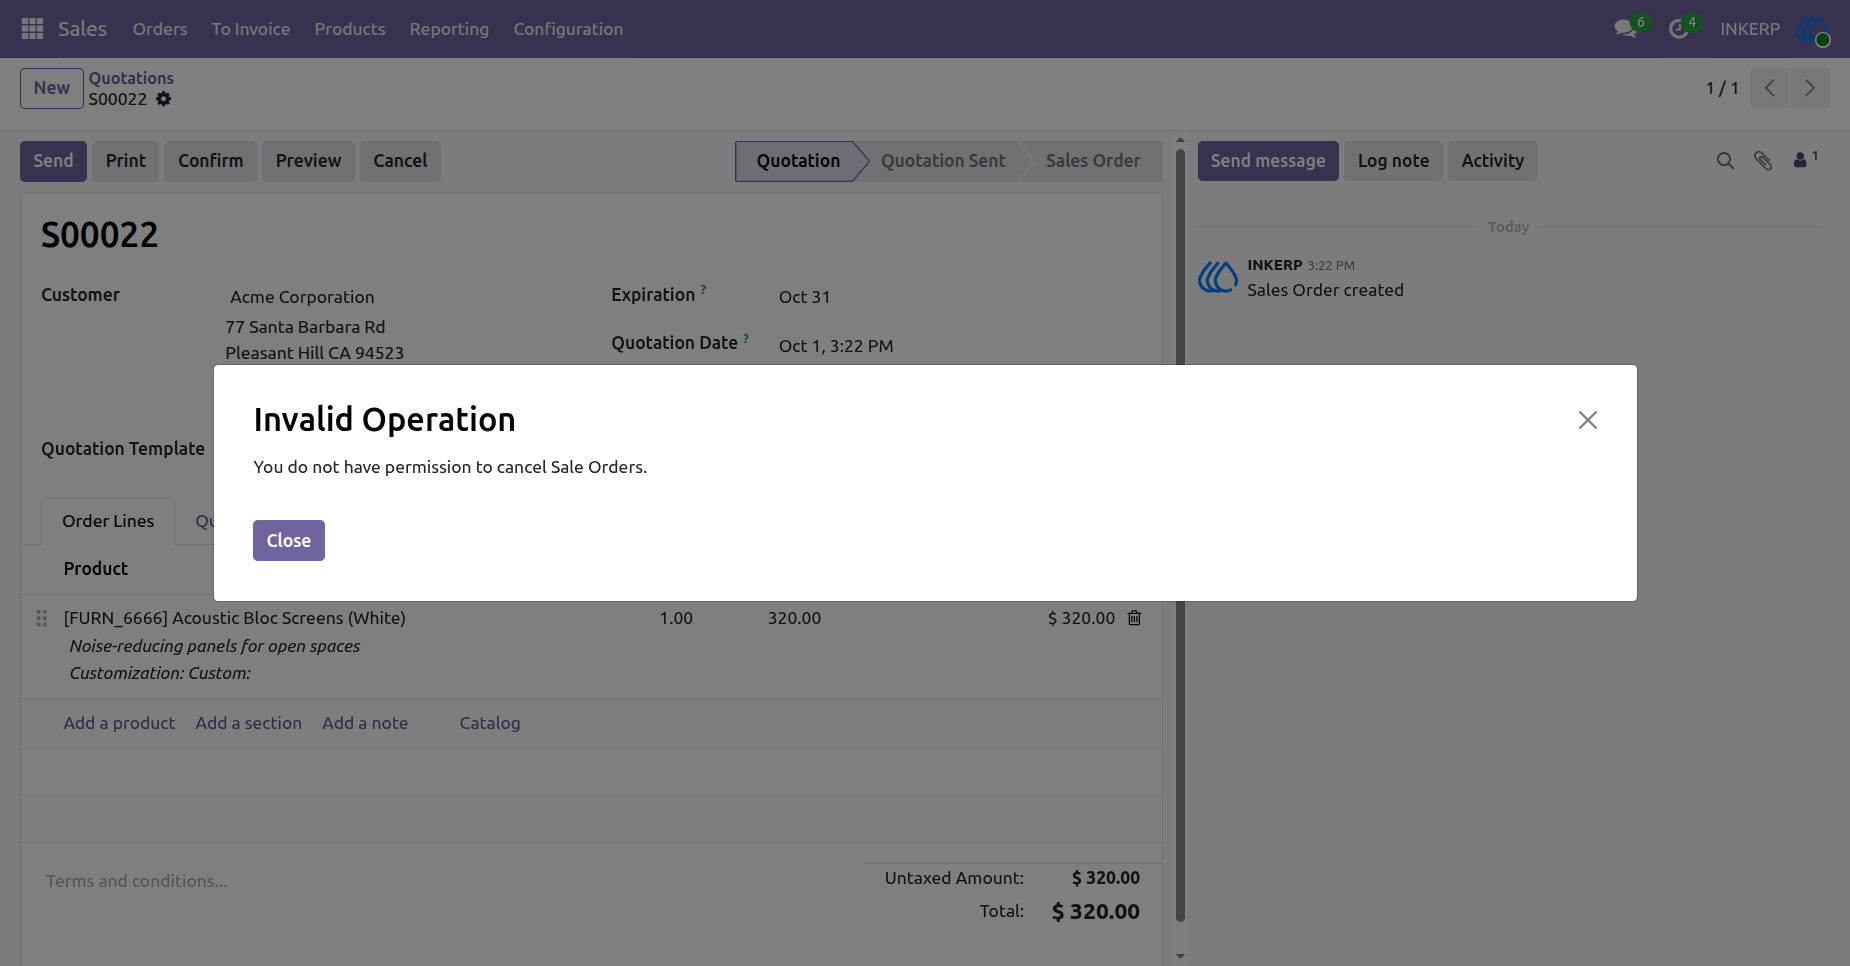Click the Activity button

tap(1492, 161)
